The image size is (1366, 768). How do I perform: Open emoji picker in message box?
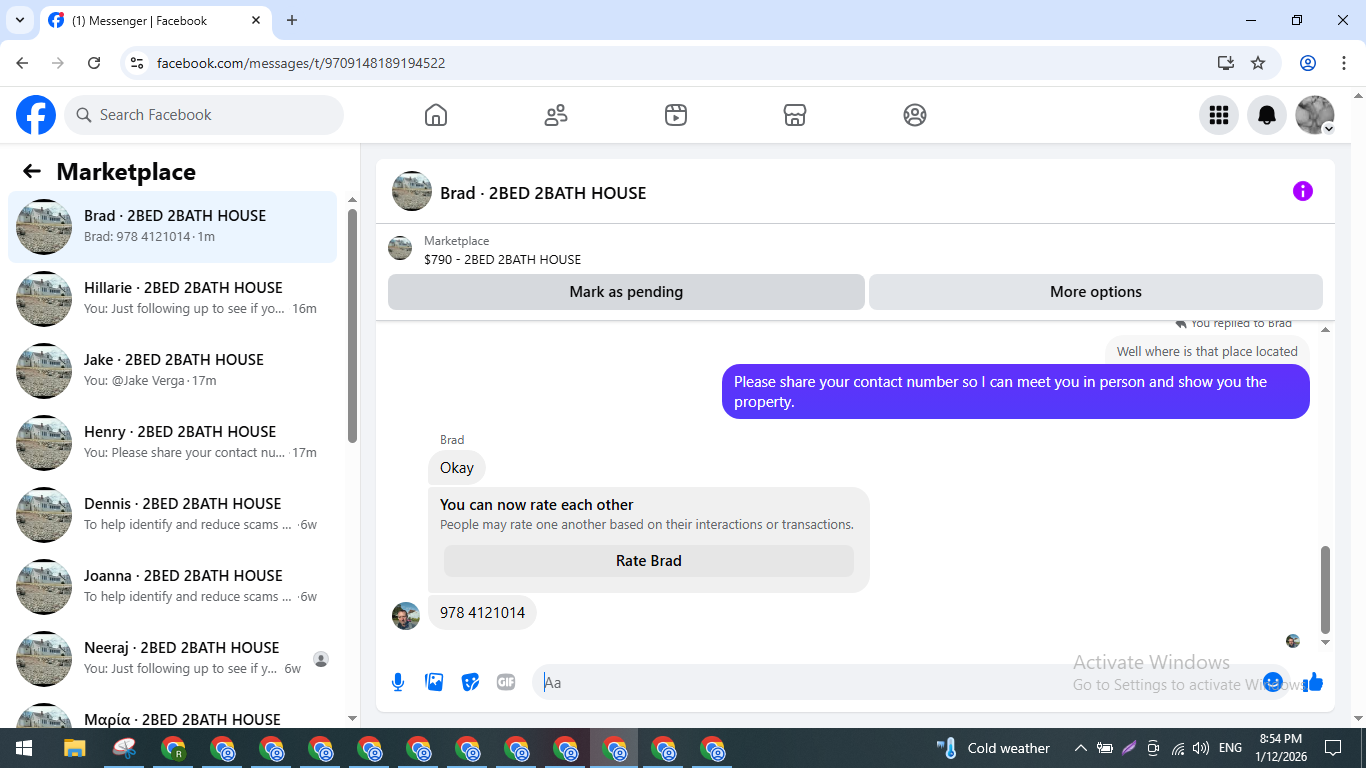(1273, 682)
